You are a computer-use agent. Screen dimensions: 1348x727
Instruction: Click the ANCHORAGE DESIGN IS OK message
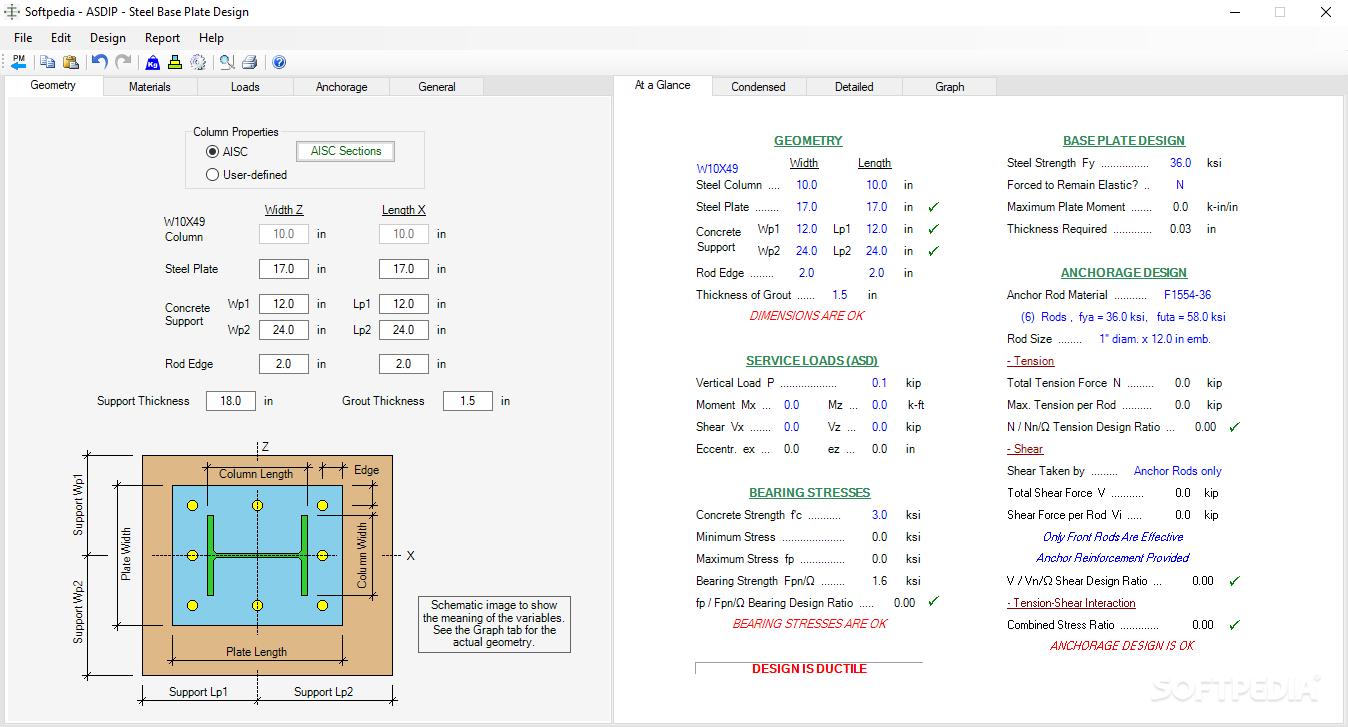tap(1122, 646)
